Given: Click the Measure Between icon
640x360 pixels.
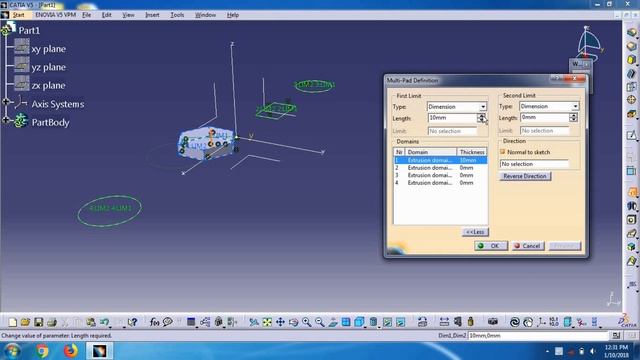Looking at the screenshot, I should click(x=444, y=322).
